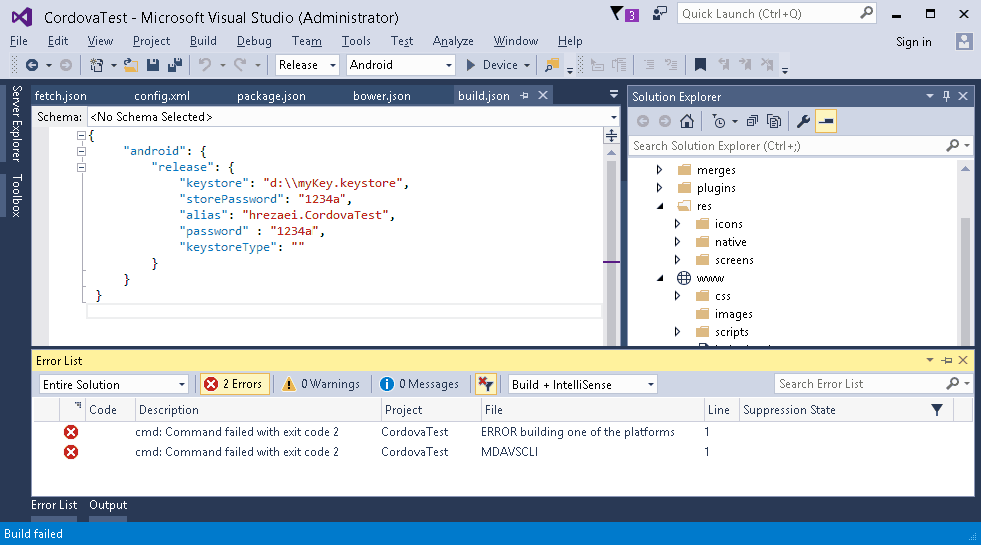The image size is (981, 545).
Task: Click the Undo toolbar icon
Action: 205,64
